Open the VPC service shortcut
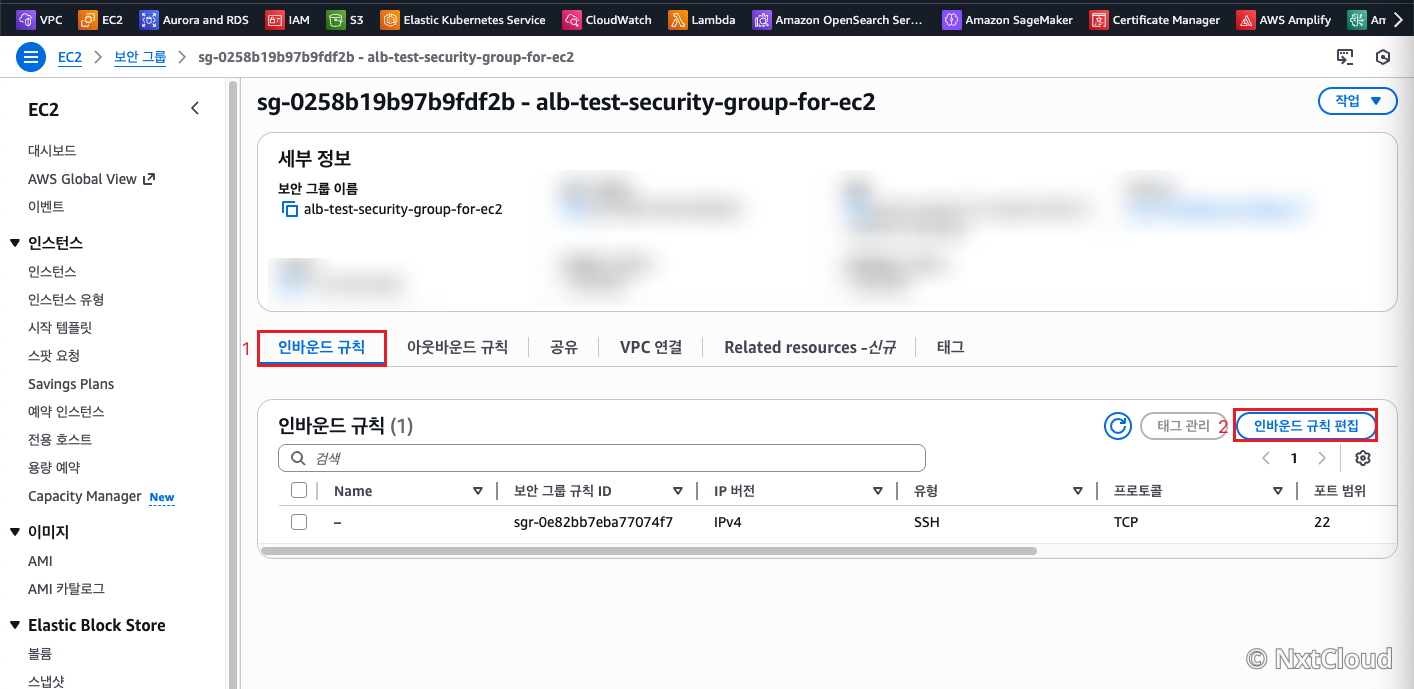1414x689 pixels. coord(39,19)
